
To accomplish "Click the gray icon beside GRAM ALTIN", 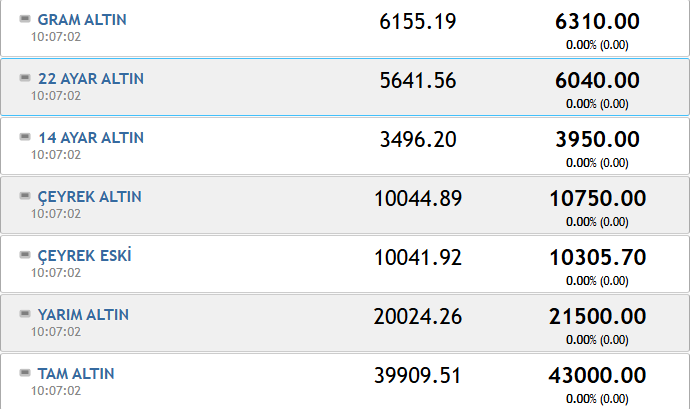I will point(25,18).
